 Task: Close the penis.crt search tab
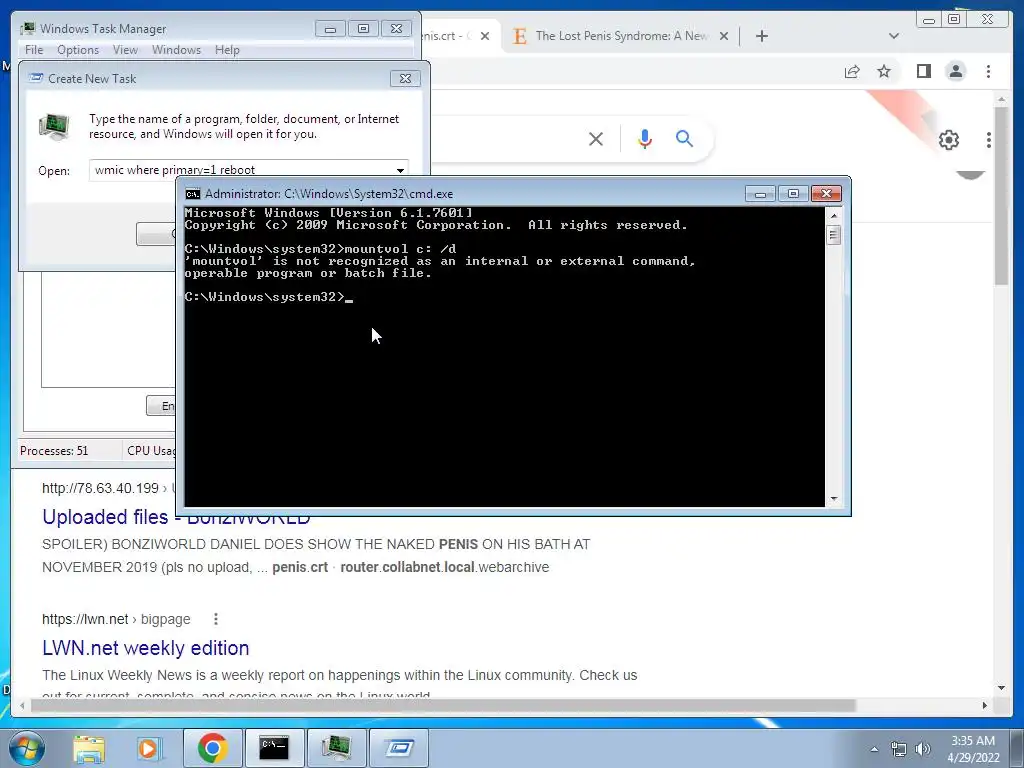click(485, 36)
